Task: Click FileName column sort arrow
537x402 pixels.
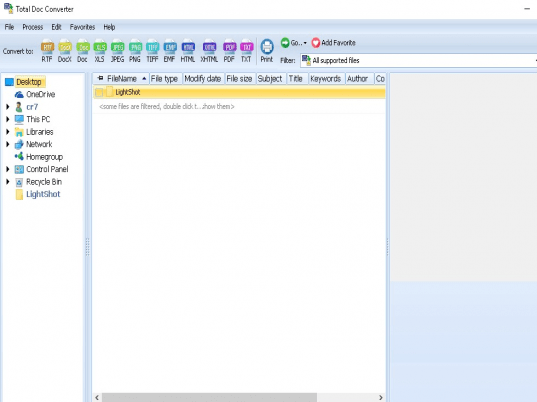Action: pos(144,79)
